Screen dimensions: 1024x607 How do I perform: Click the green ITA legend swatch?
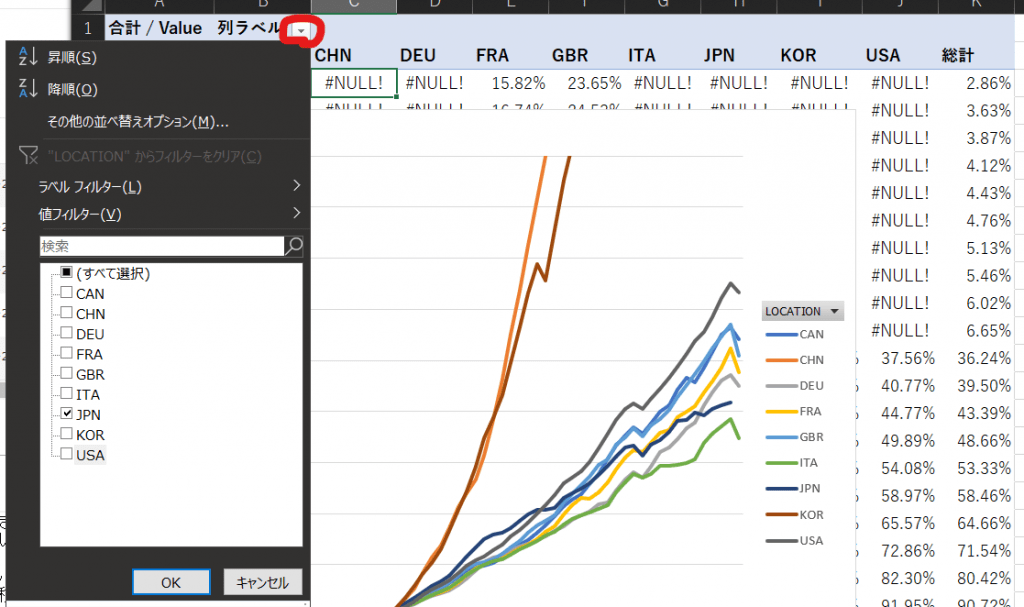point(780,463)
